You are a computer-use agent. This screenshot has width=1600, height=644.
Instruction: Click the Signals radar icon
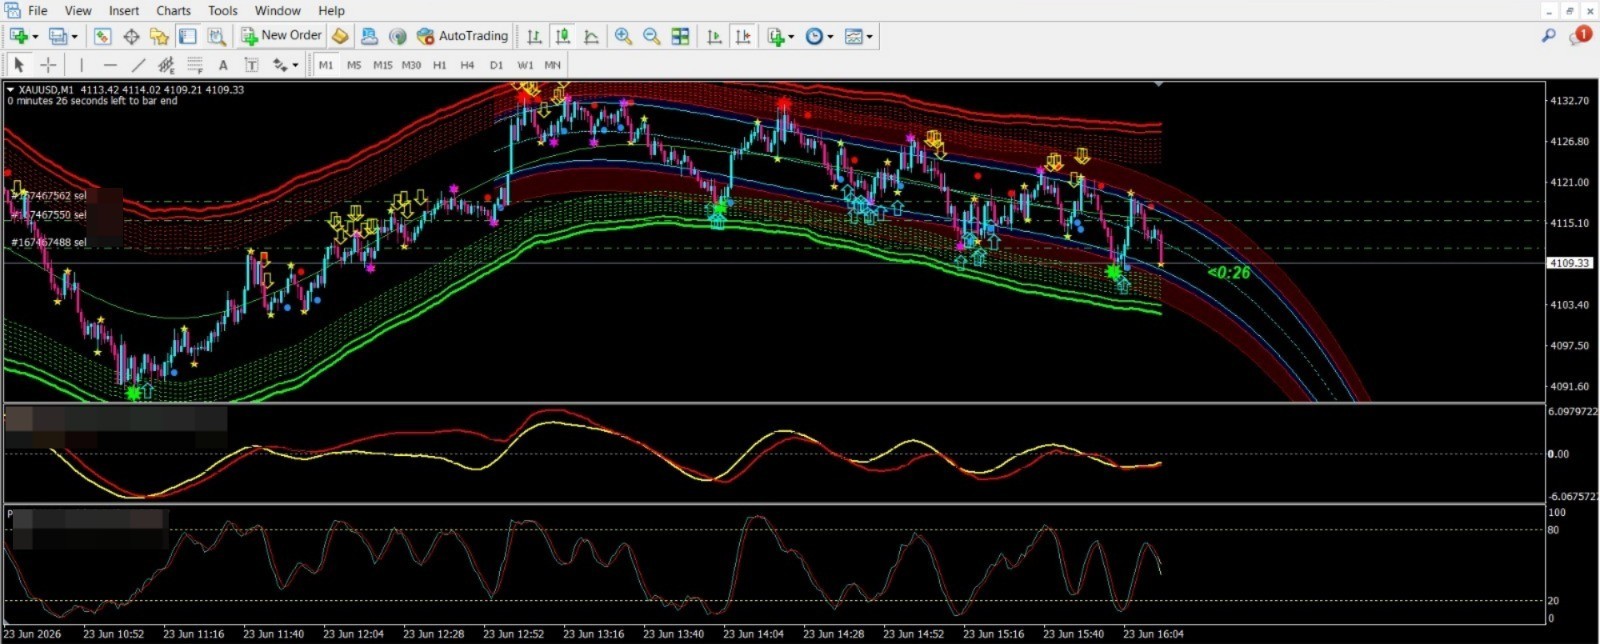[397, 36]
